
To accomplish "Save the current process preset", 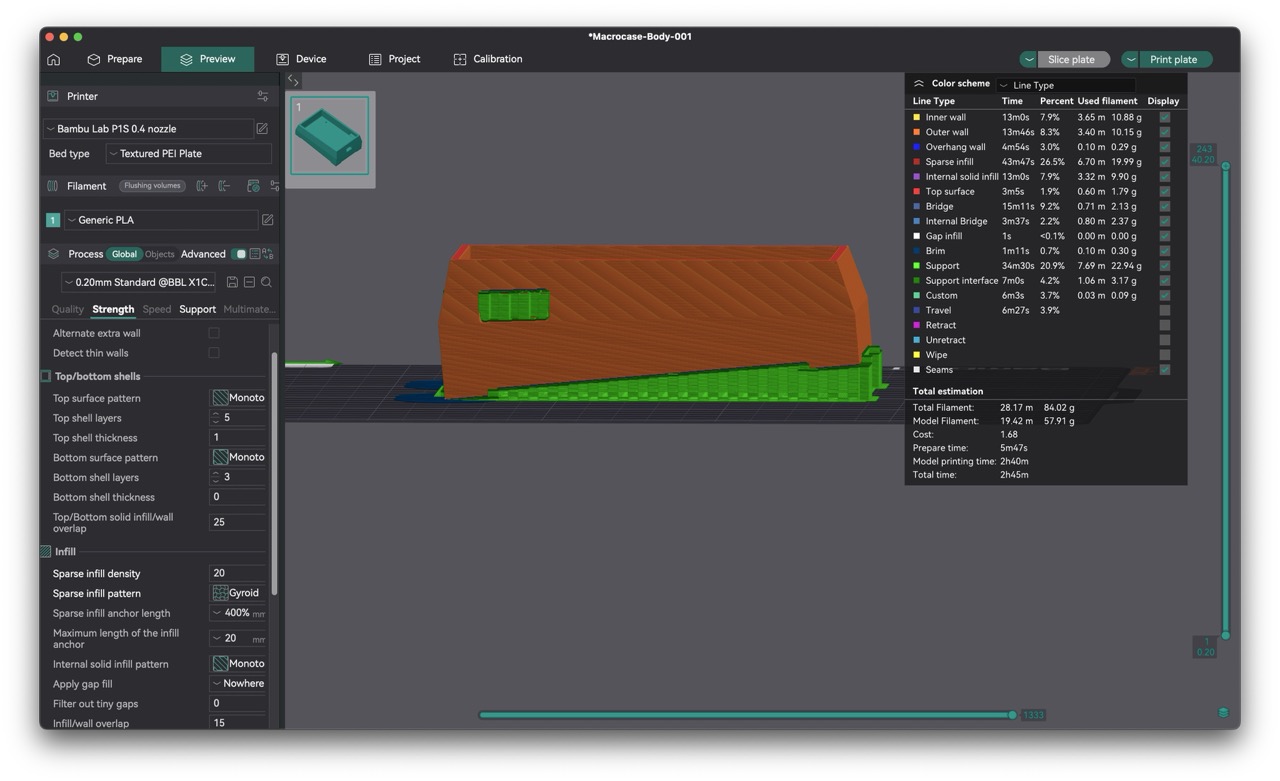I will coord(232,283).
